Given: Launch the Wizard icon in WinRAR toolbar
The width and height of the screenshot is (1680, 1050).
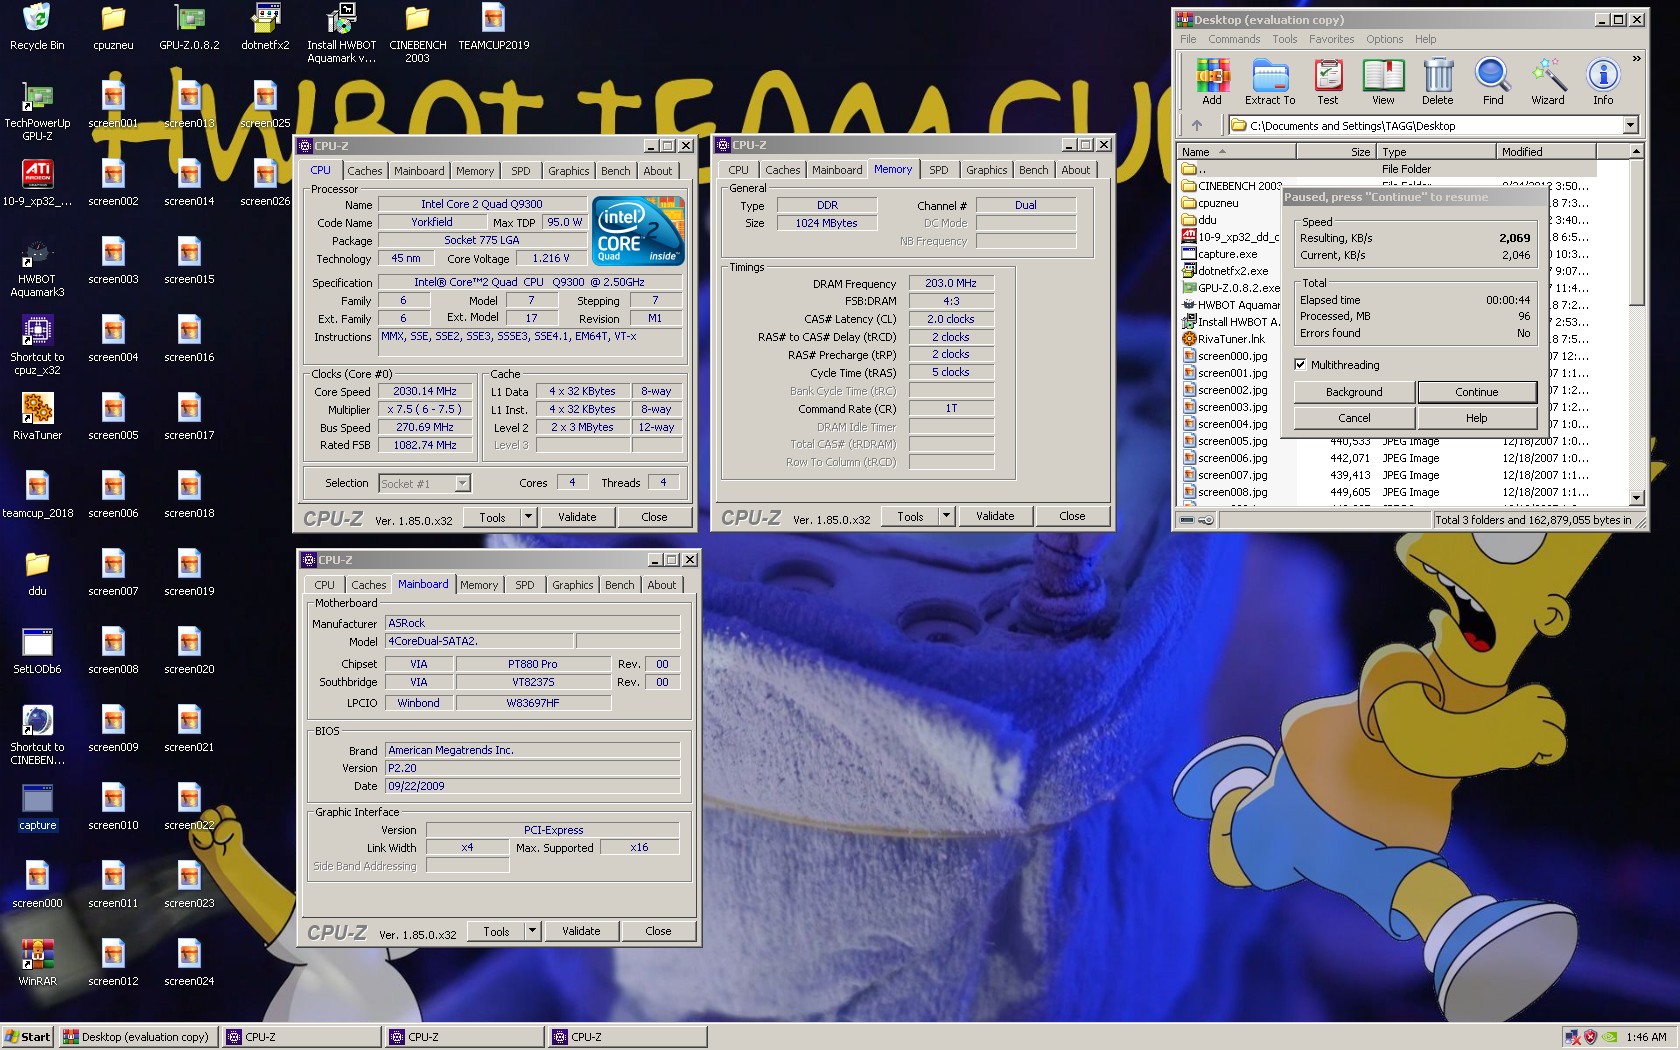Looking at the screenshot, I should (1548, 81).
